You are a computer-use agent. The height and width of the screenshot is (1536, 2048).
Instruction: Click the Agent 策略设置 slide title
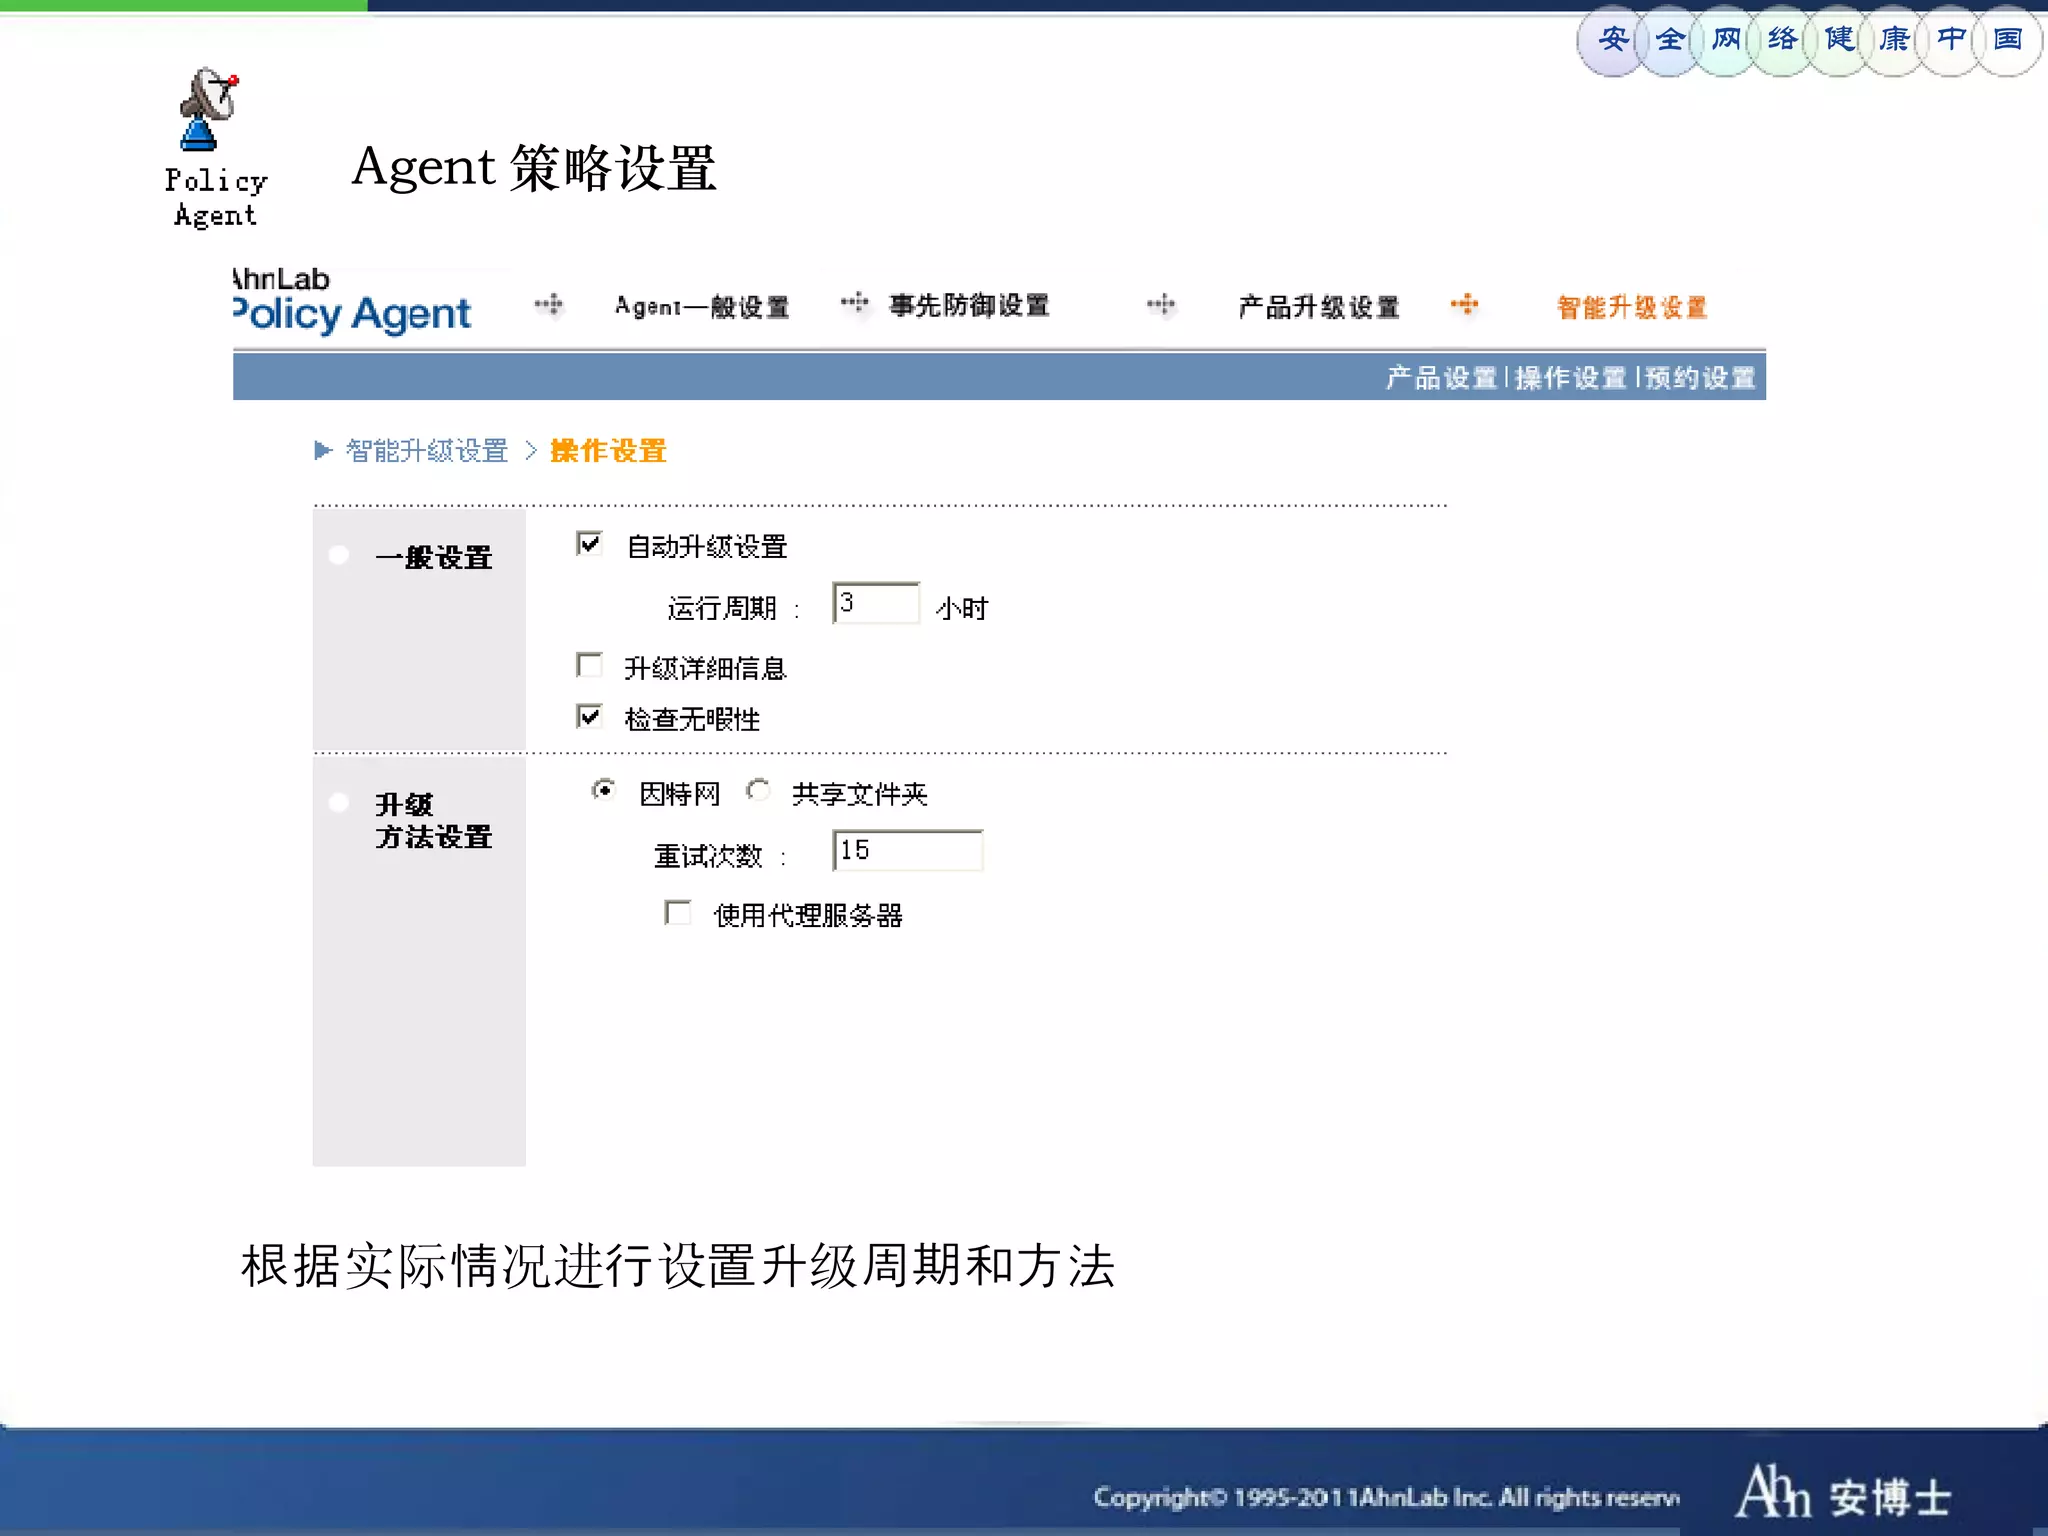[x=534, y=167]
